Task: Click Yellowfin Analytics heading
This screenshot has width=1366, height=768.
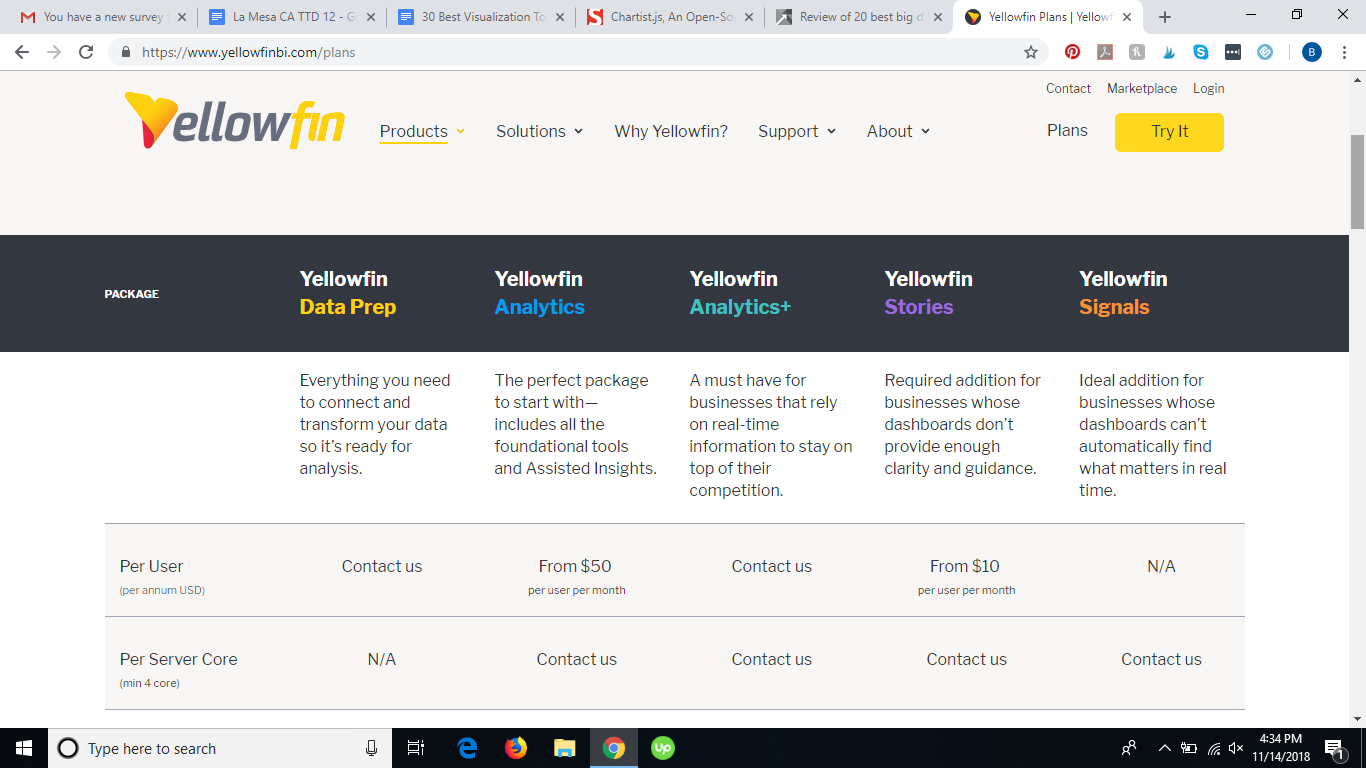Action: (x=540, y=293)
